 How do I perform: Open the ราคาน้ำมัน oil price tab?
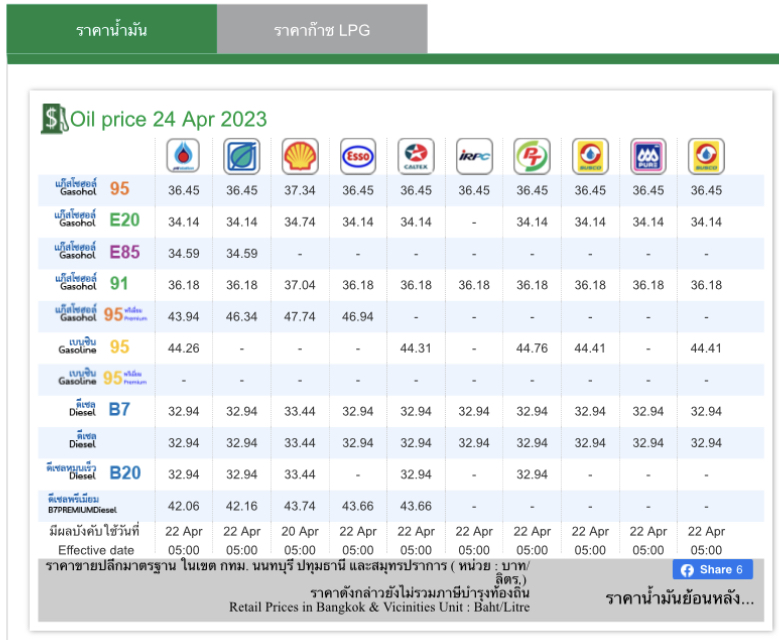coord(112,29)
